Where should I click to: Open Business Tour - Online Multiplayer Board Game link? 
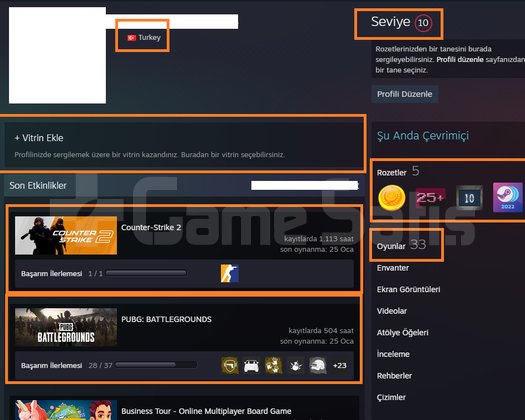point(206,411)
